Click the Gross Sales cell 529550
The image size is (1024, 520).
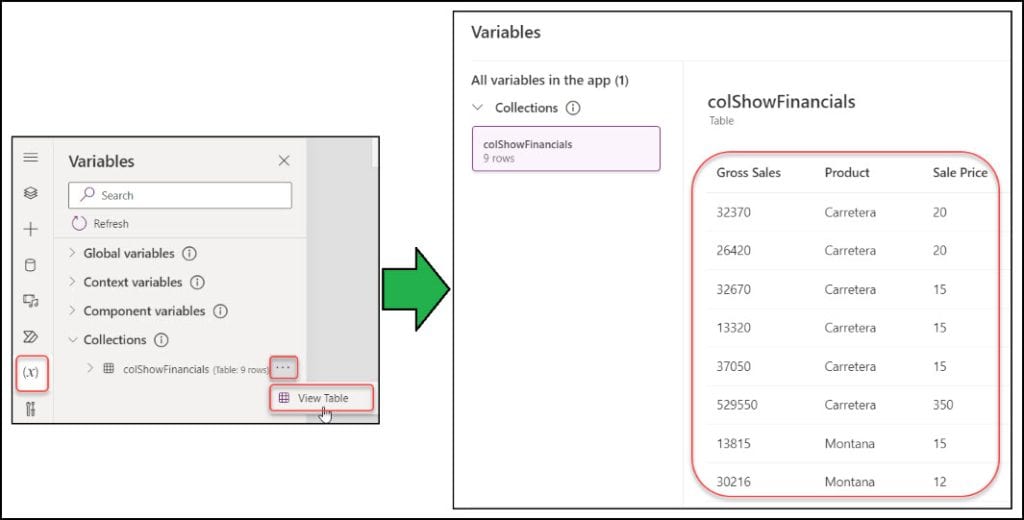pos(737,405)
